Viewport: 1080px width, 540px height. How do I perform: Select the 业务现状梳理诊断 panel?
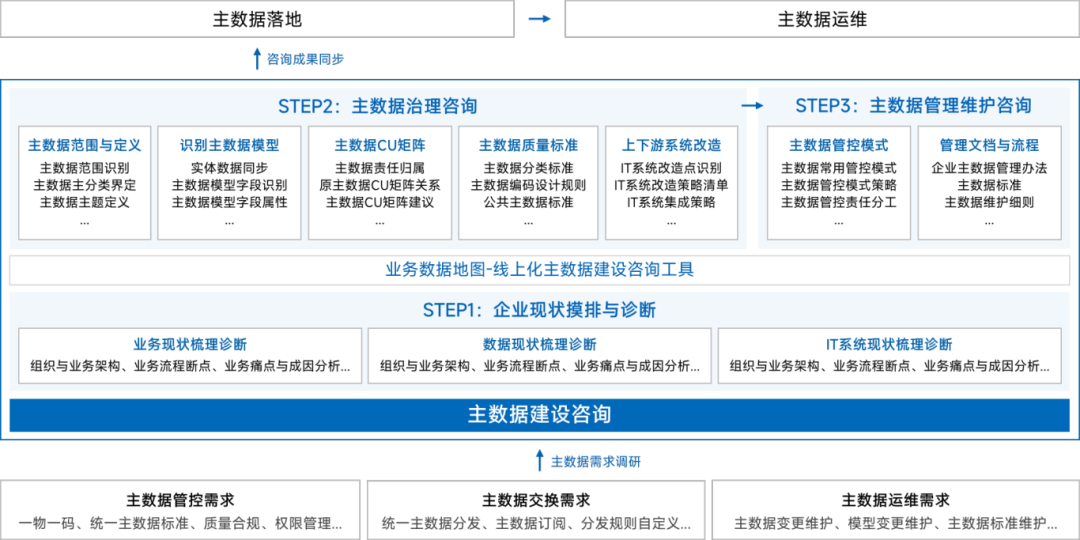(190, 355)
